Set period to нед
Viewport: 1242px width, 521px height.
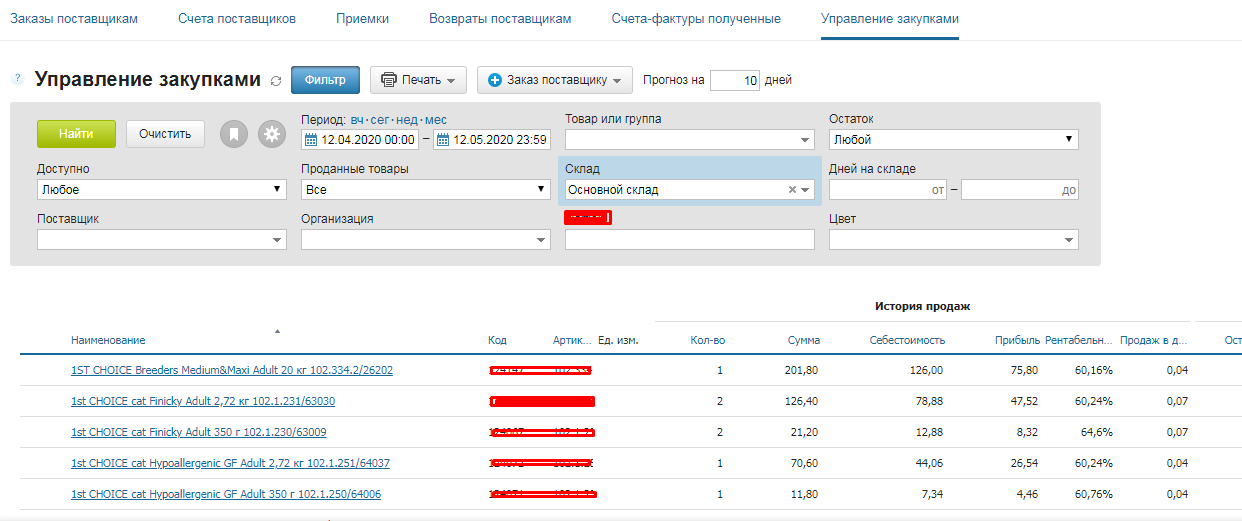tap(407, 120)
